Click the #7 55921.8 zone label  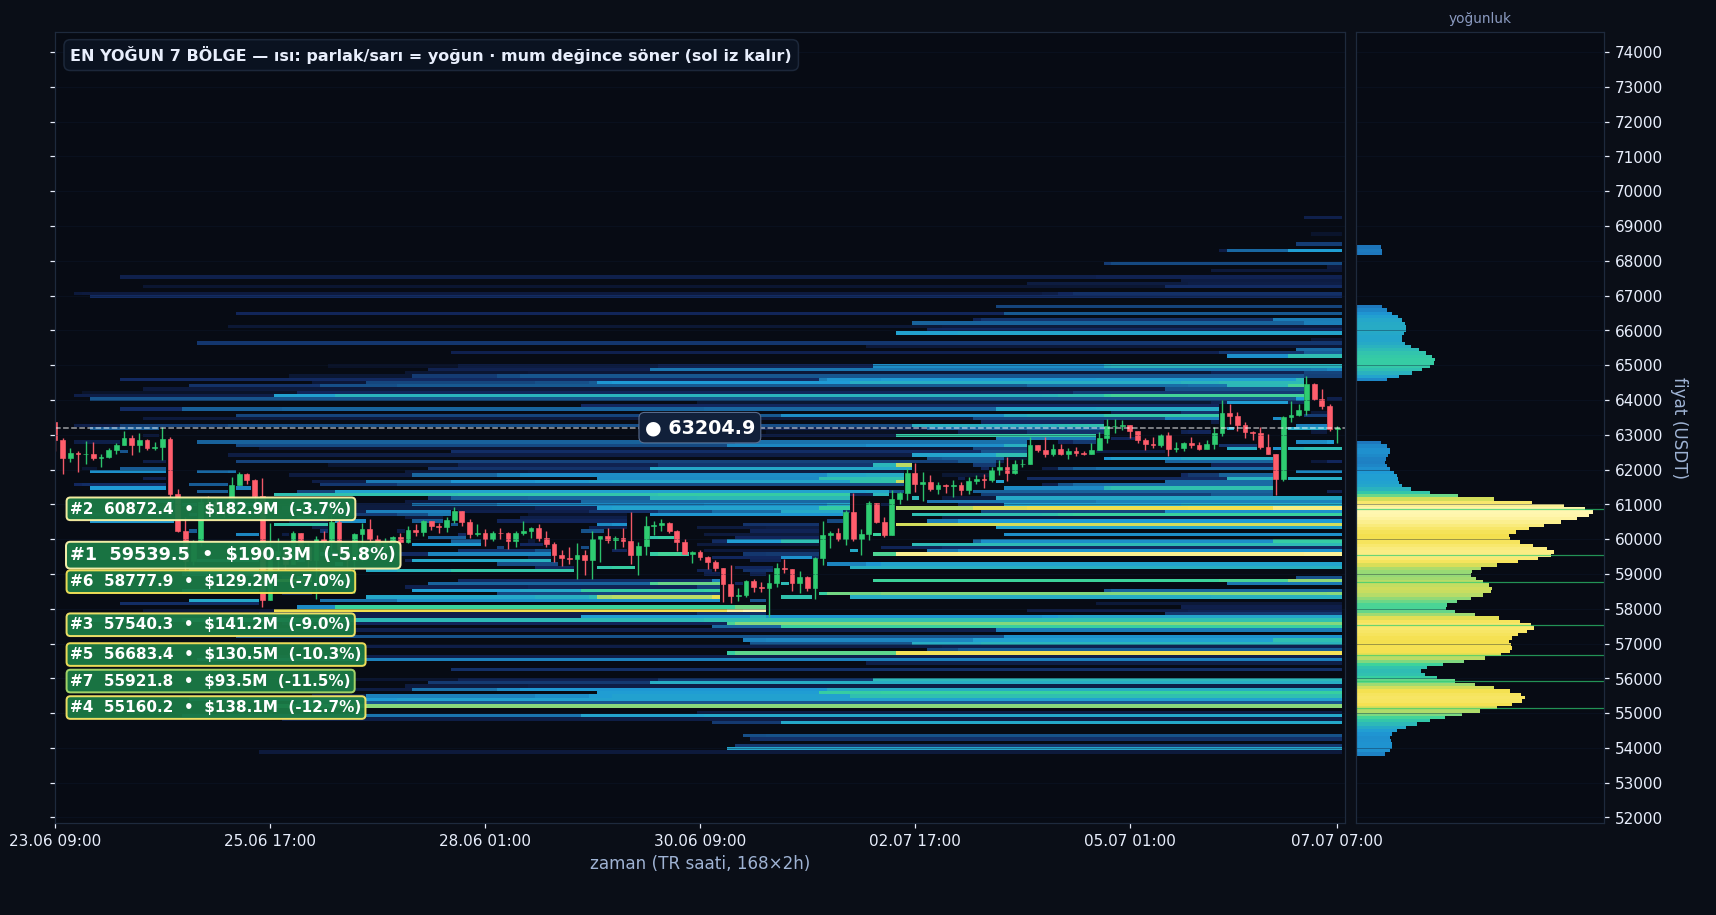[x=211, y=681]
